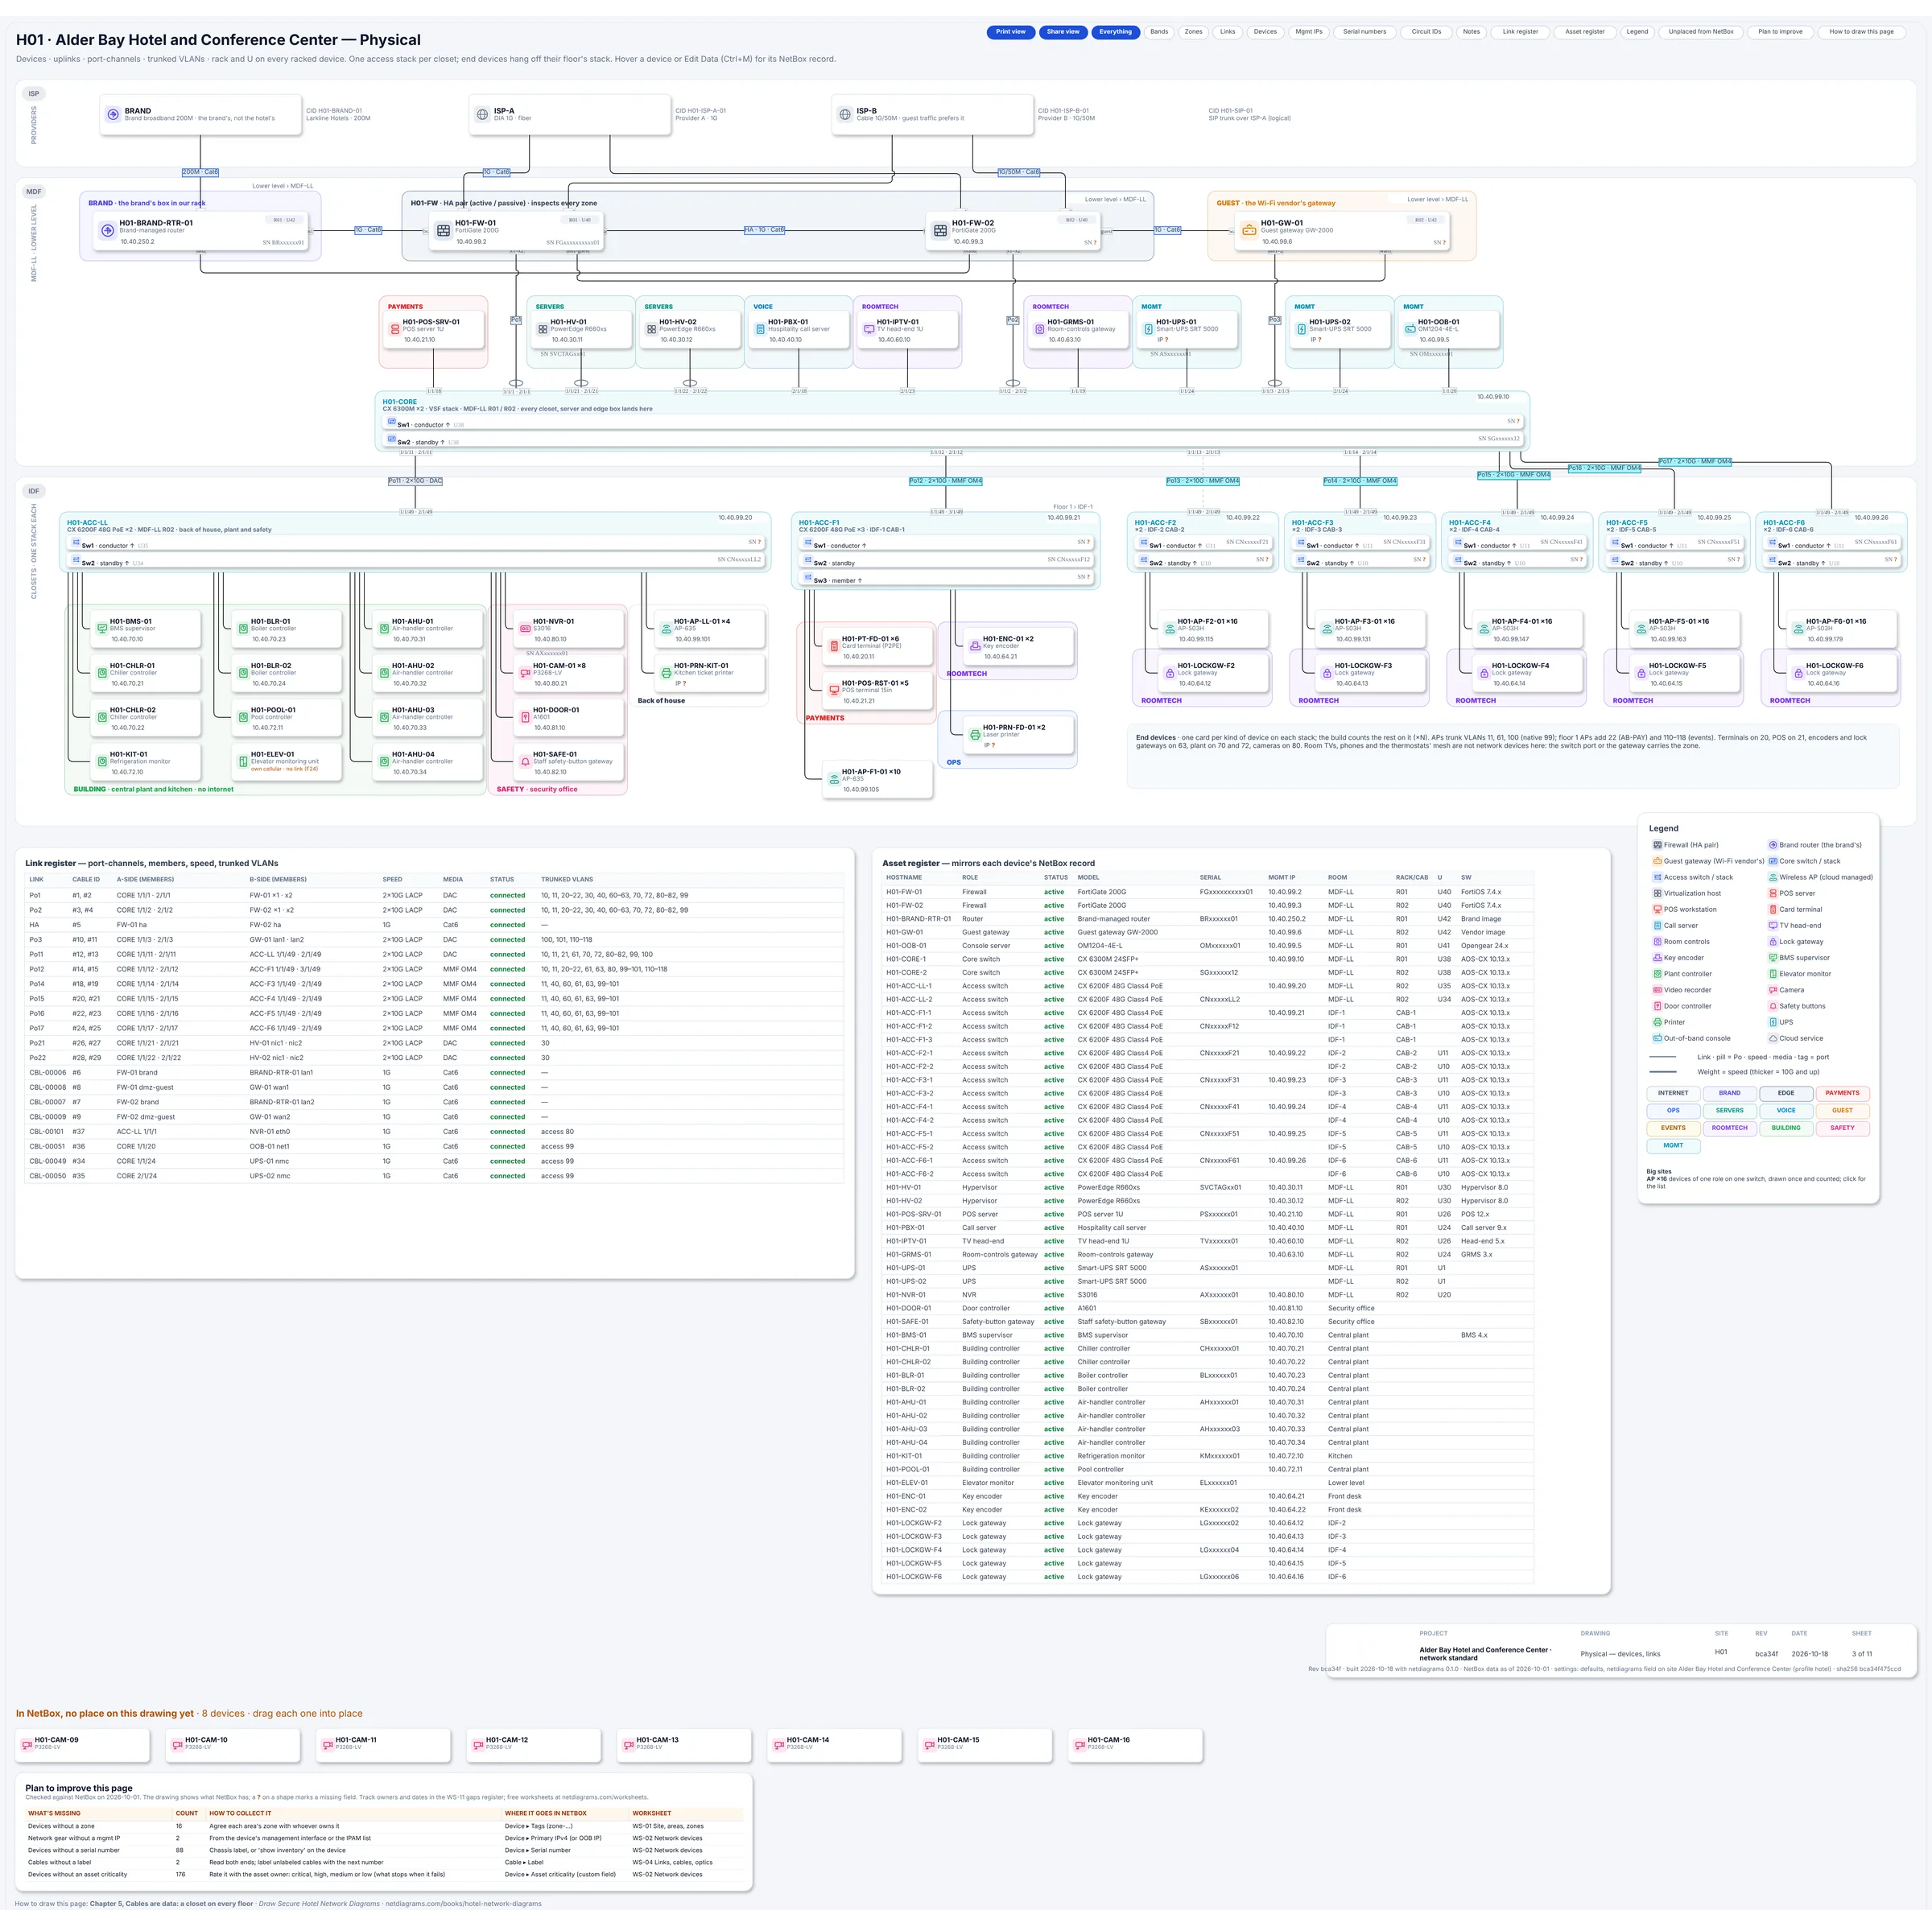Click the H01-GRMS-01 room-controls icon
1932x1910 pixels.
(x=1039, y=329)
